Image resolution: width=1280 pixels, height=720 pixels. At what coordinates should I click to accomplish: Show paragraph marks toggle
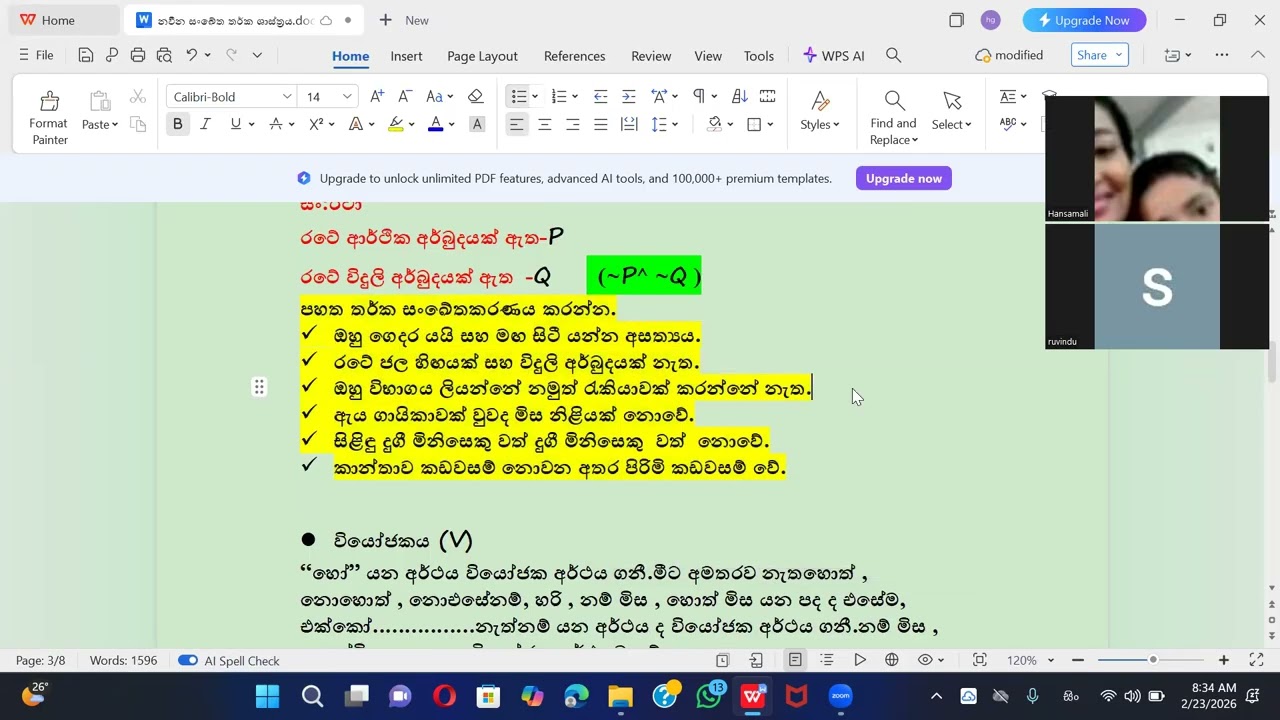(x=699, y=96)
